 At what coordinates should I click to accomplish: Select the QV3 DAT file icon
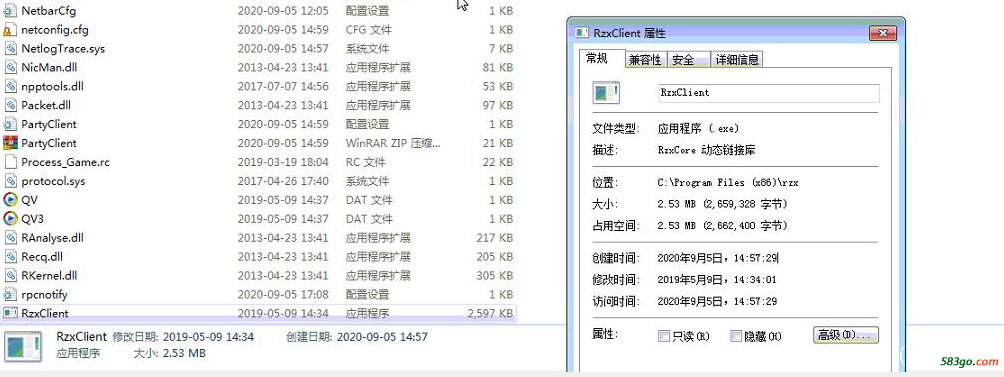10,219
